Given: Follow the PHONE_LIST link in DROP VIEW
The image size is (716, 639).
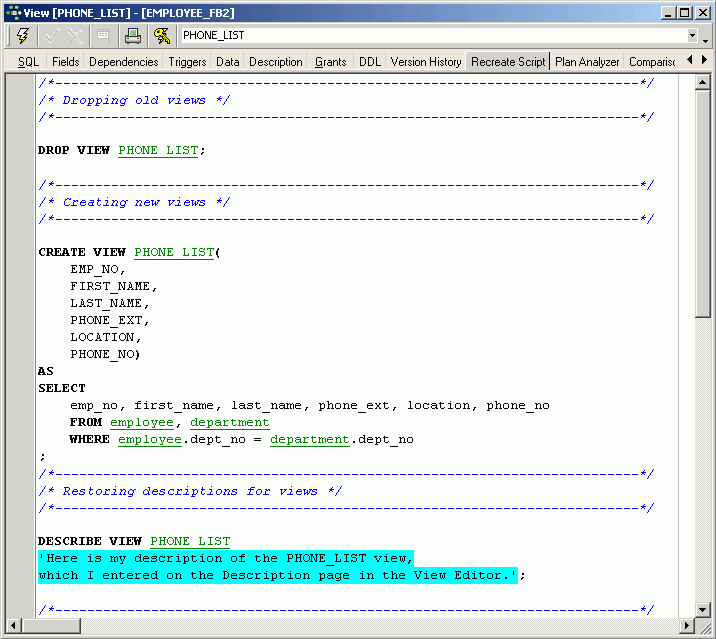Looking at the screenshot, I should click(x=158, y=150).
